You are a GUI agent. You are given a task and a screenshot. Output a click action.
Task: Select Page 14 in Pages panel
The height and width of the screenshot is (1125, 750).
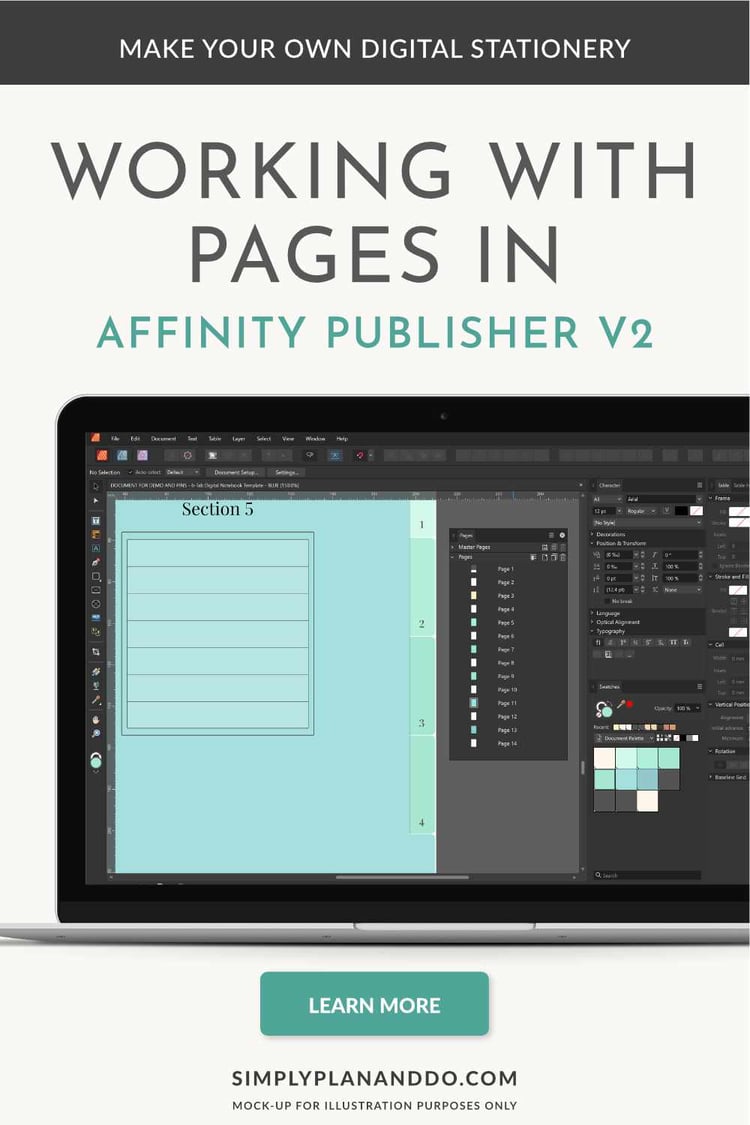505,743
